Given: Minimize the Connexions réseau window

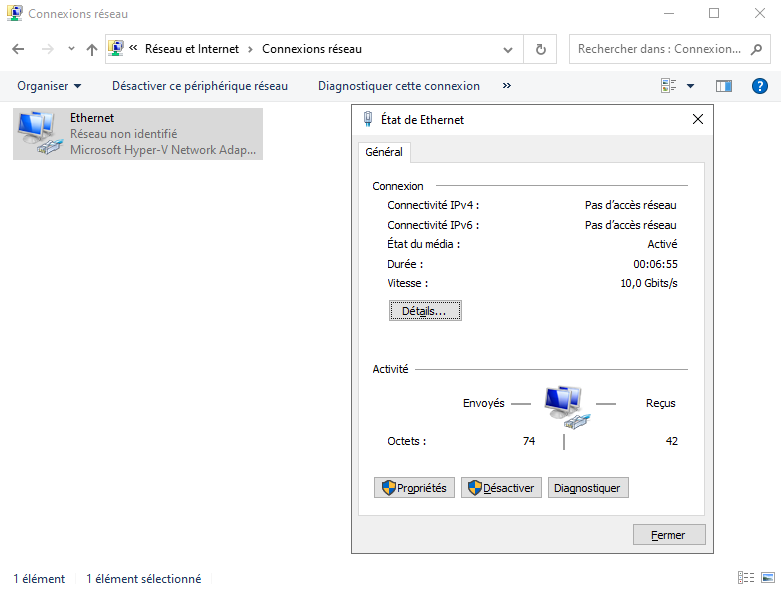Looking at the screenshot, I should pos(668,13).
